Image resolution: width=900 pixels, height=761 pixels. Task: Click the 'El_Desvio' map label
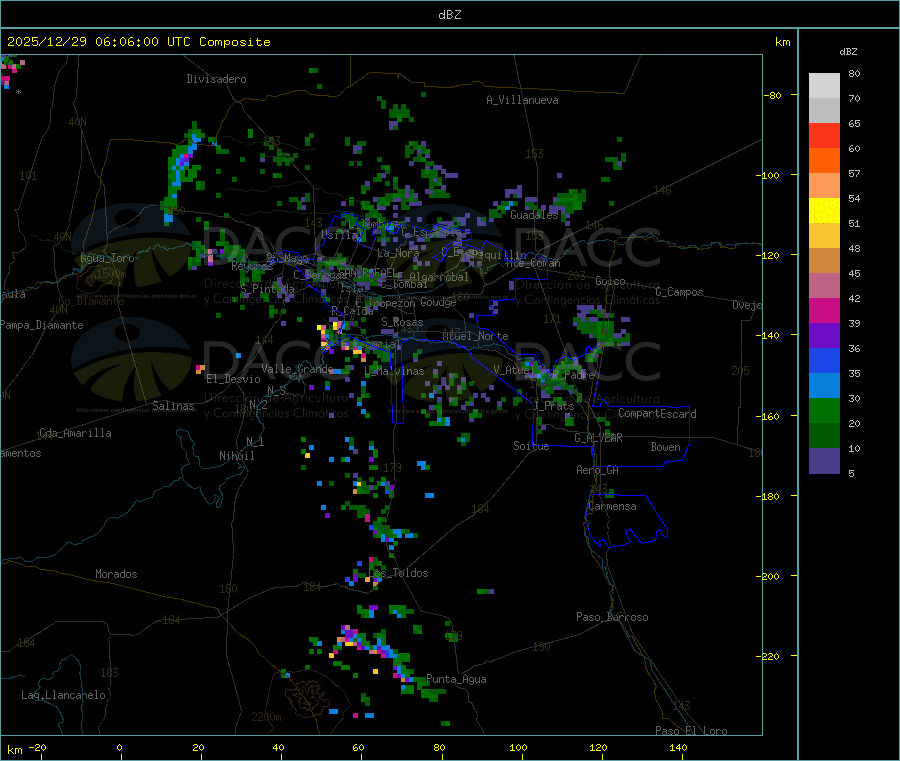click(234, 379)
